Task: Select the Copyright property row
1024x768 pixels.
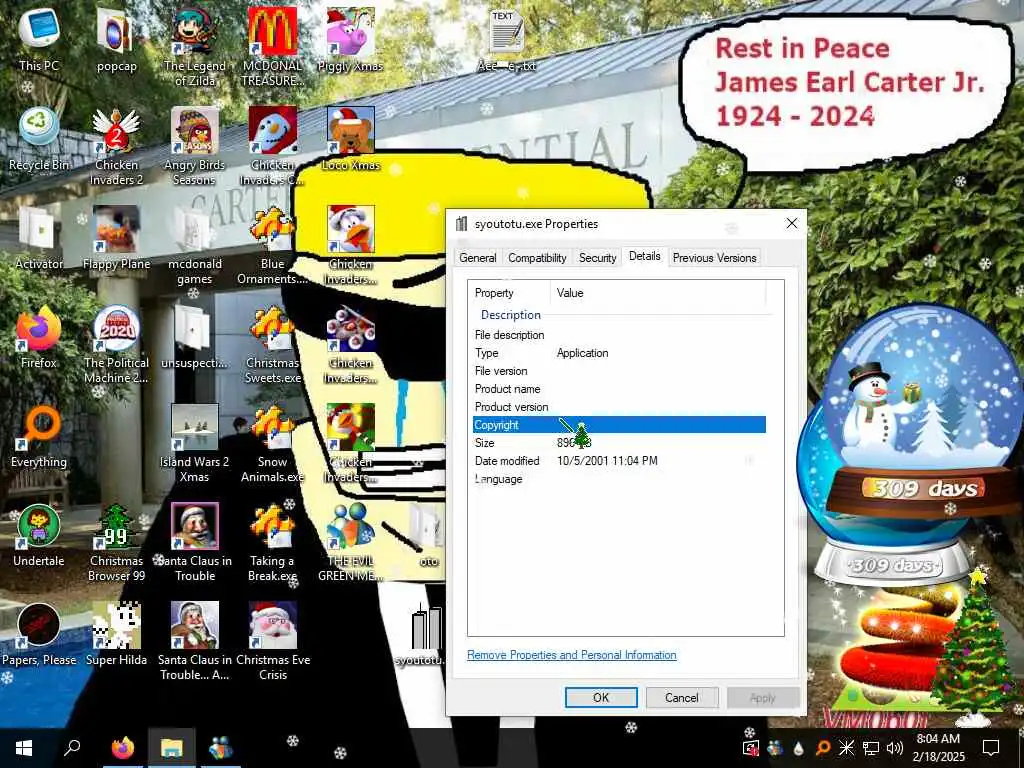Action: click(x=619, y=424)
